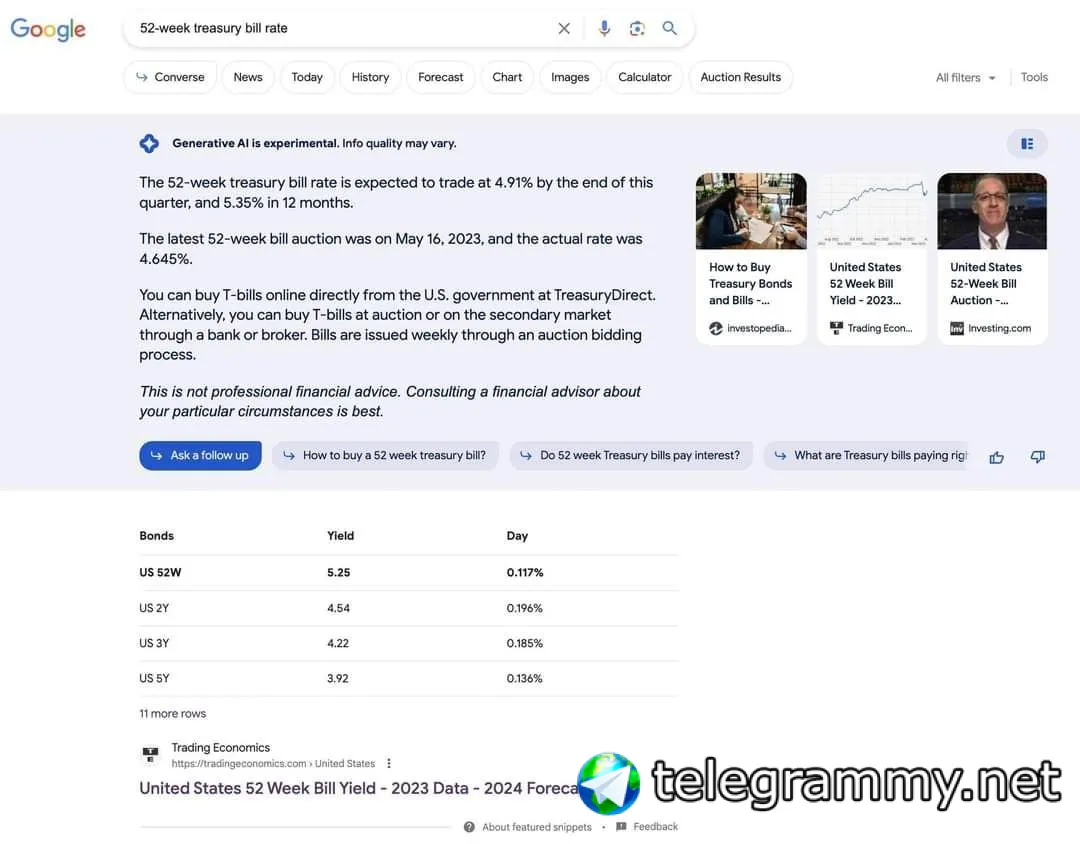Image resolution: width=1080 pixels, height=844 pixels.
Task: Click the Ask a follow up button
Action: [200, 455]
